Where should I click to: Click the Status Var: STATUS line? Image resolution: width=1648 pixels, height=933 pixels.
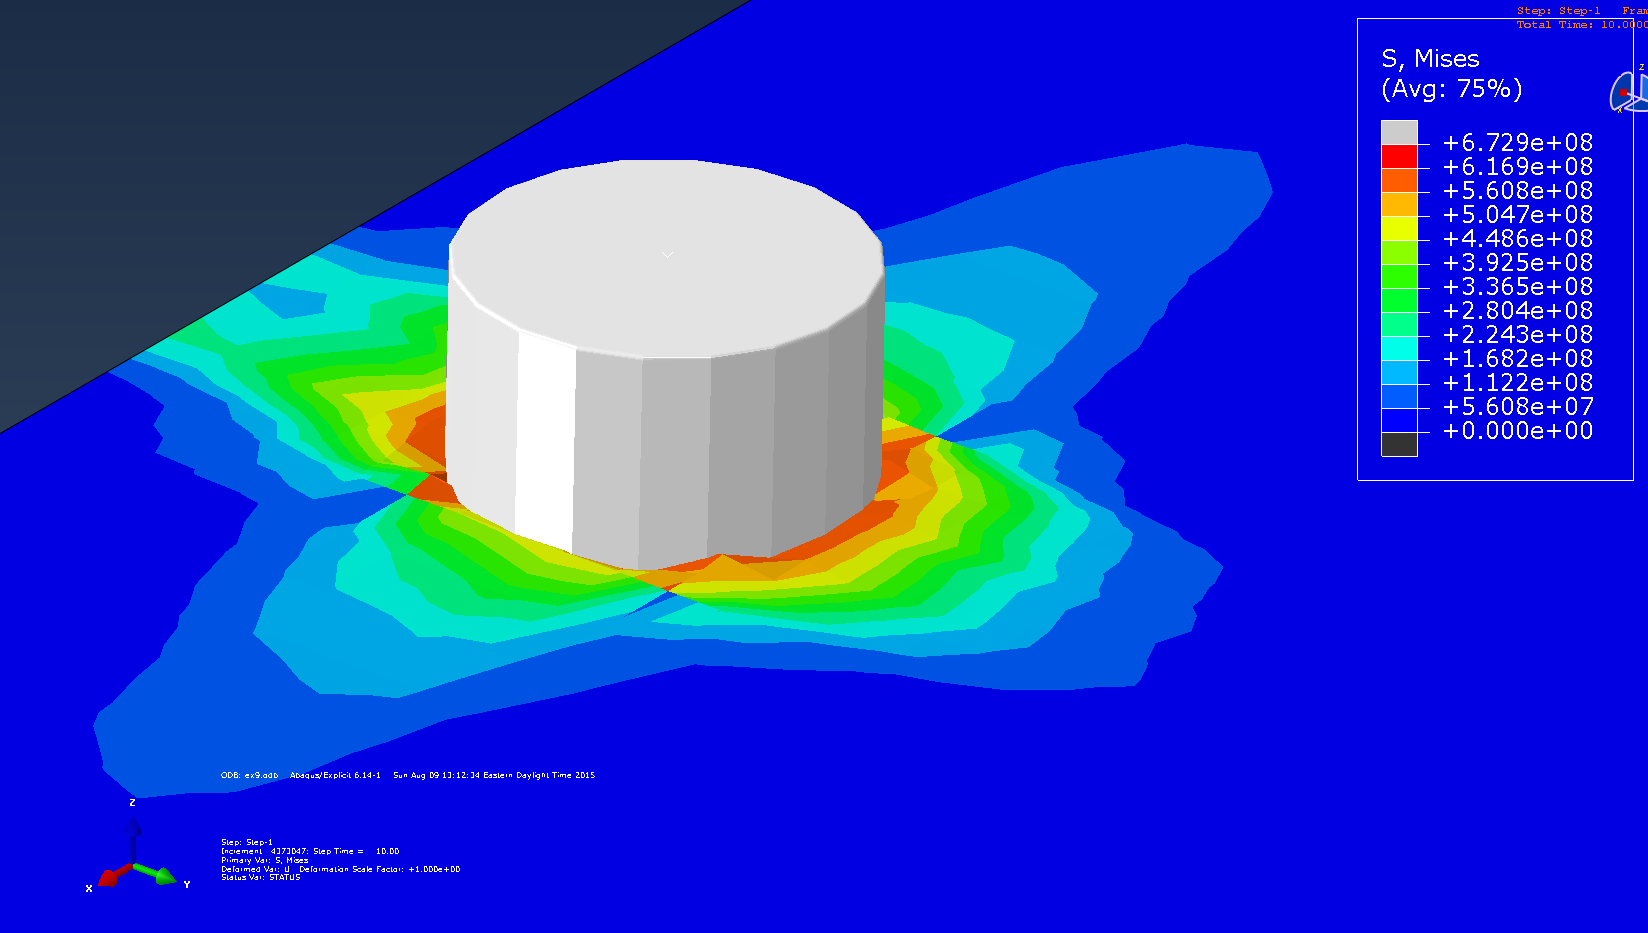pyautogui.click(x=260, y=878)
